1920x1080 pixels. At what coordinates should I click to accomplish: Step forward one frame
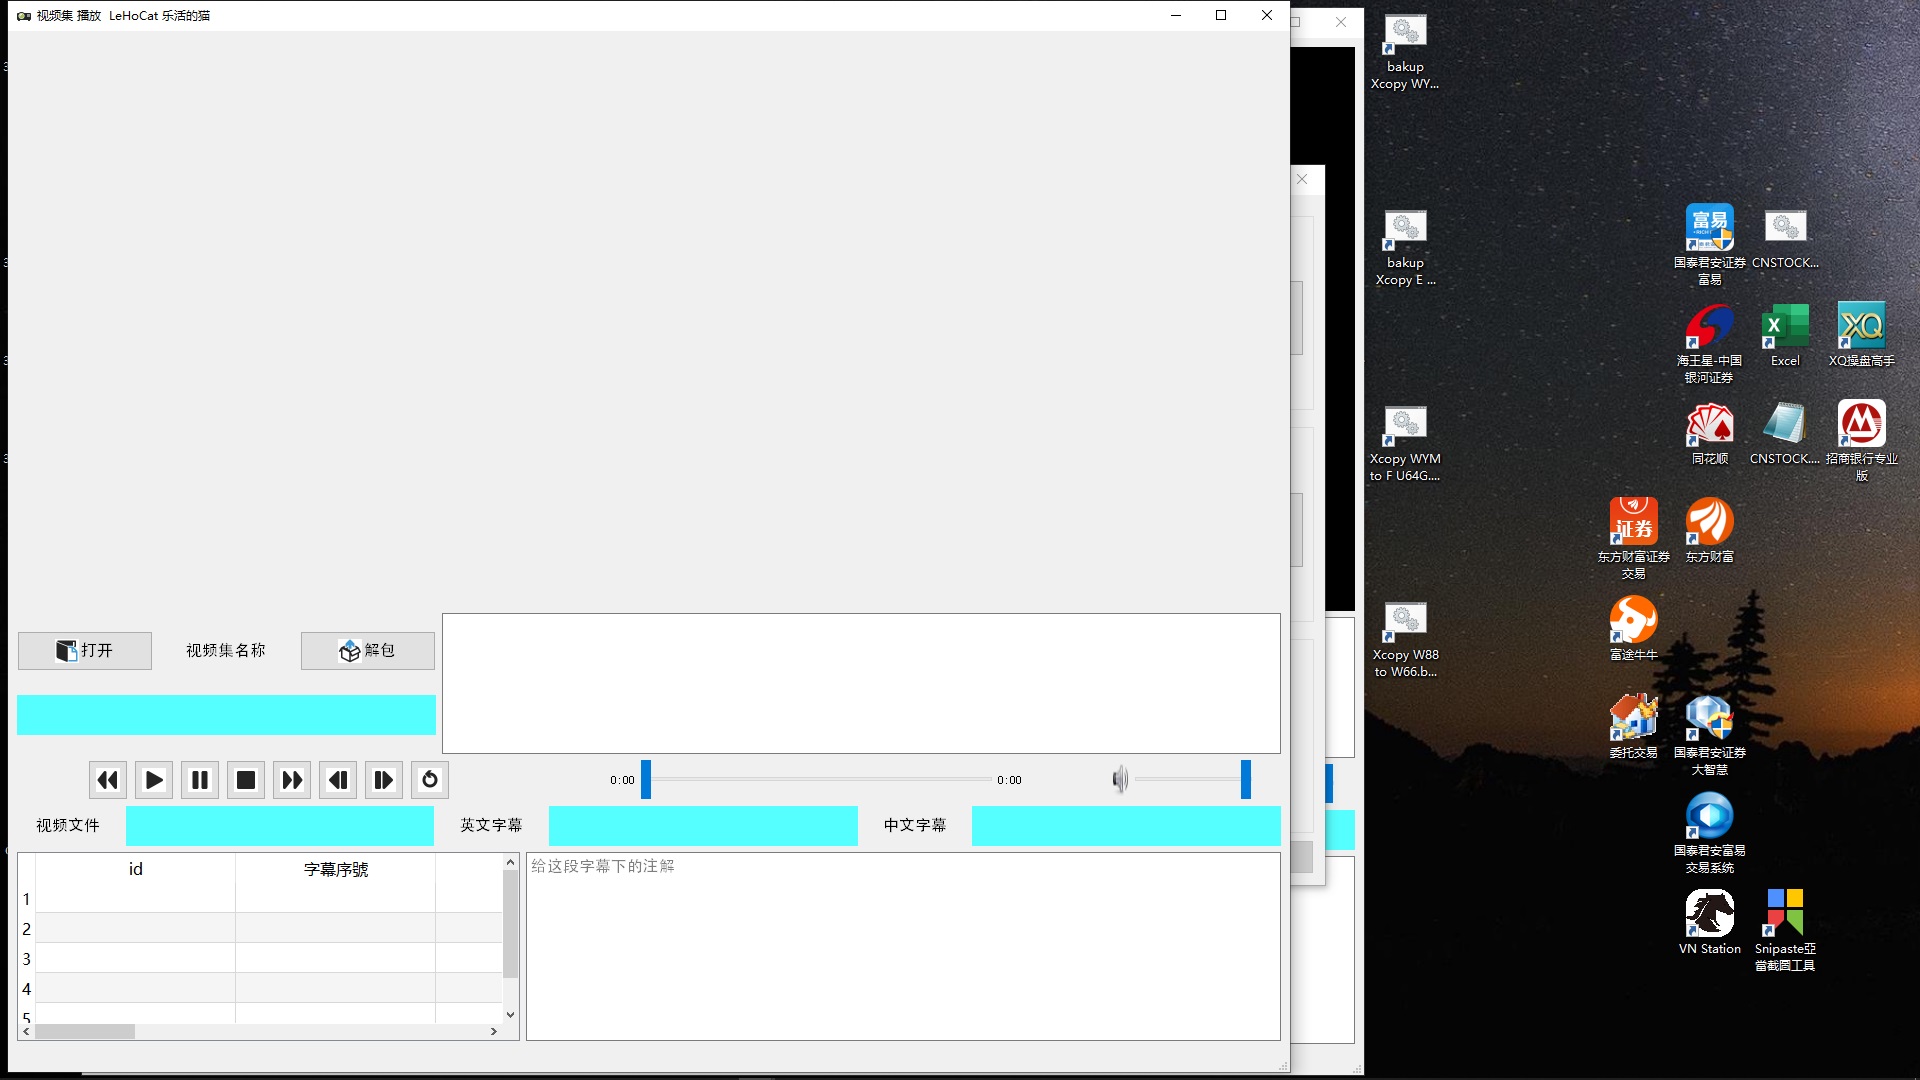384,780
